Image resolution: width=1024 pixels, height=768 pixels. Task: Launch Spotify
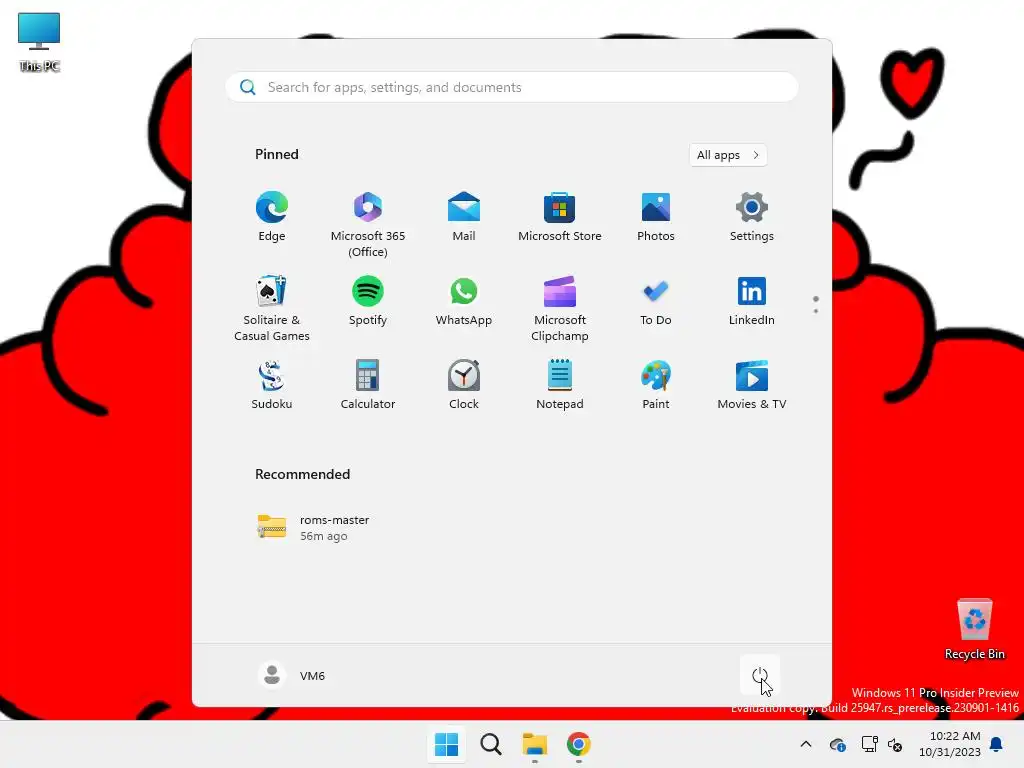368,301
